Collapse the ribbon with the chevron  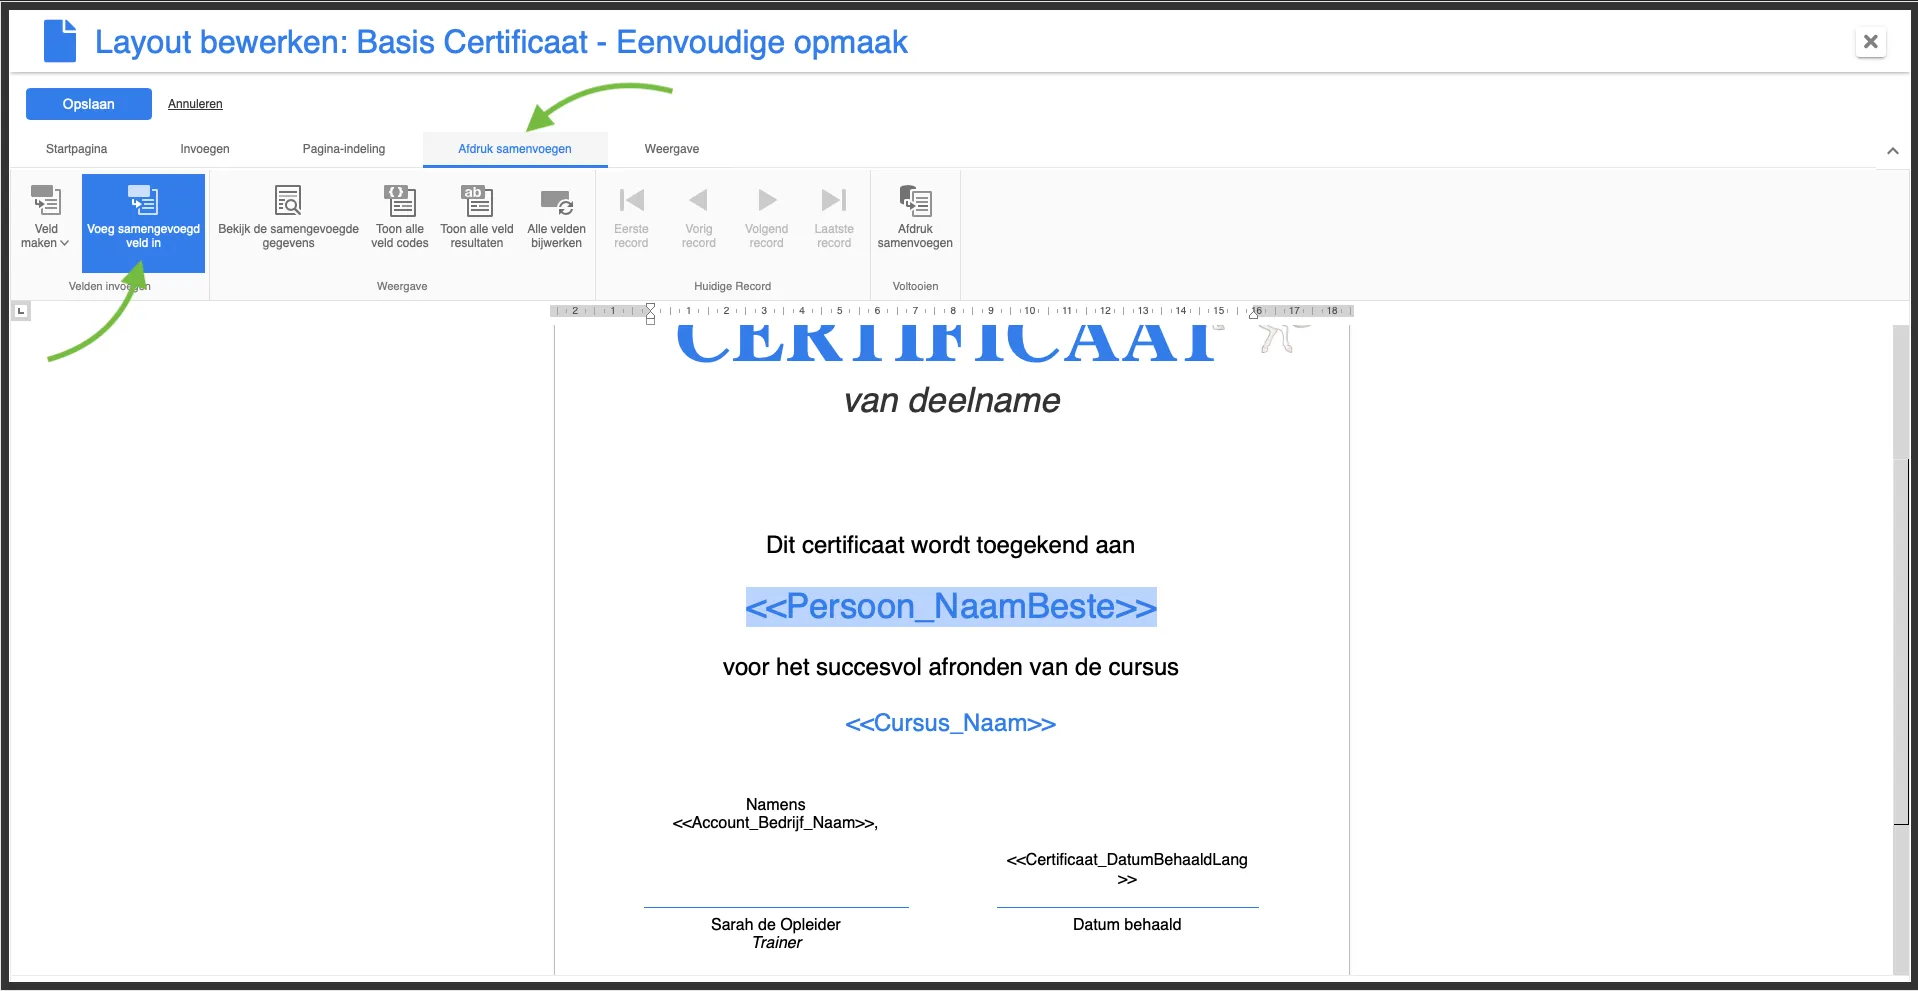[1893, 151]
